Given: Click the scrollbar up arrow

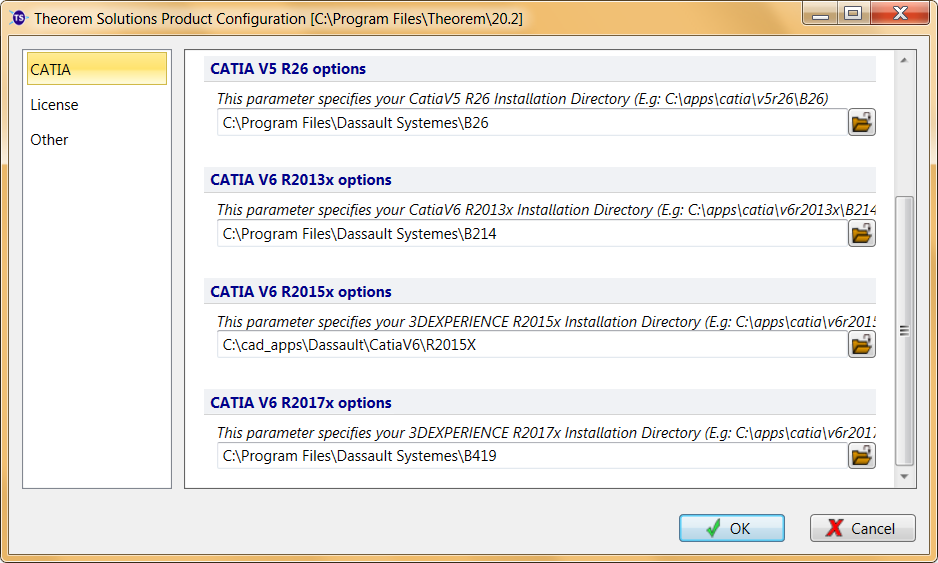Looking at the screenshot, I should pyautogui.click(x=904, y=60).
